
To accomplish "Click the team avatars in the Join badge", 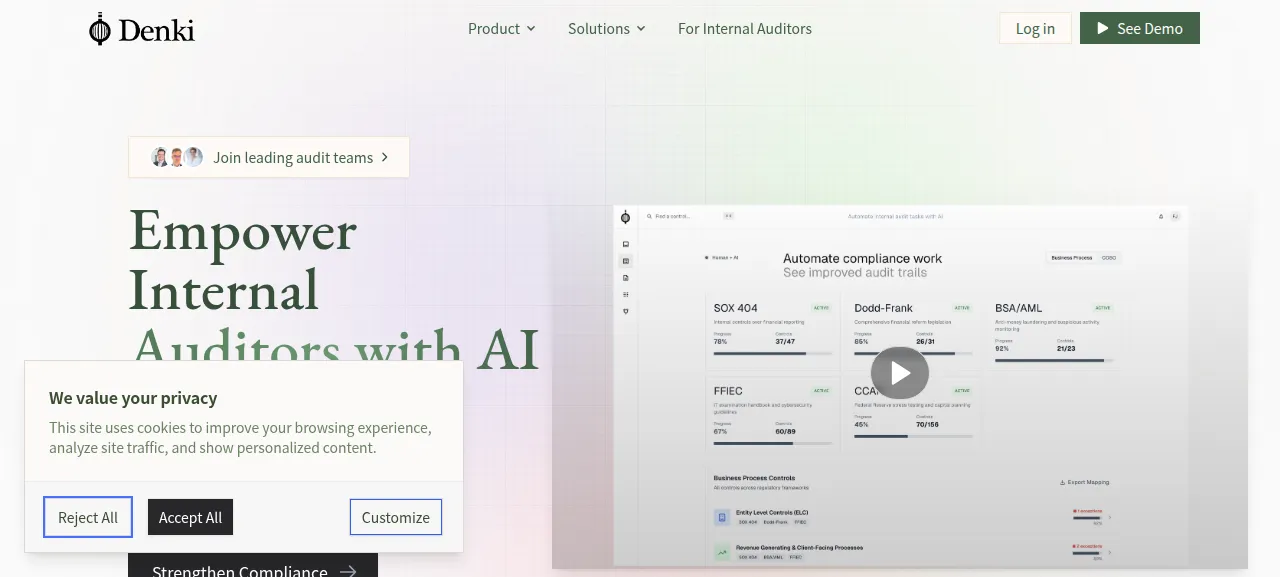I will 177,157.
